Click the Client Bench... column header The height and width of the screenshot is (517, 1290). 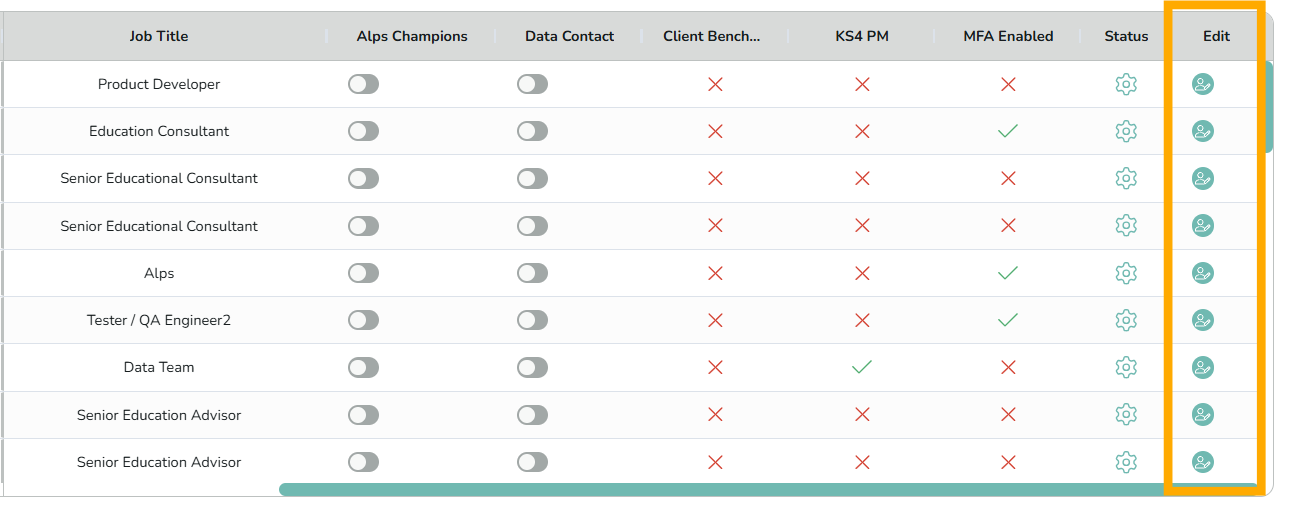click(712, 36)
